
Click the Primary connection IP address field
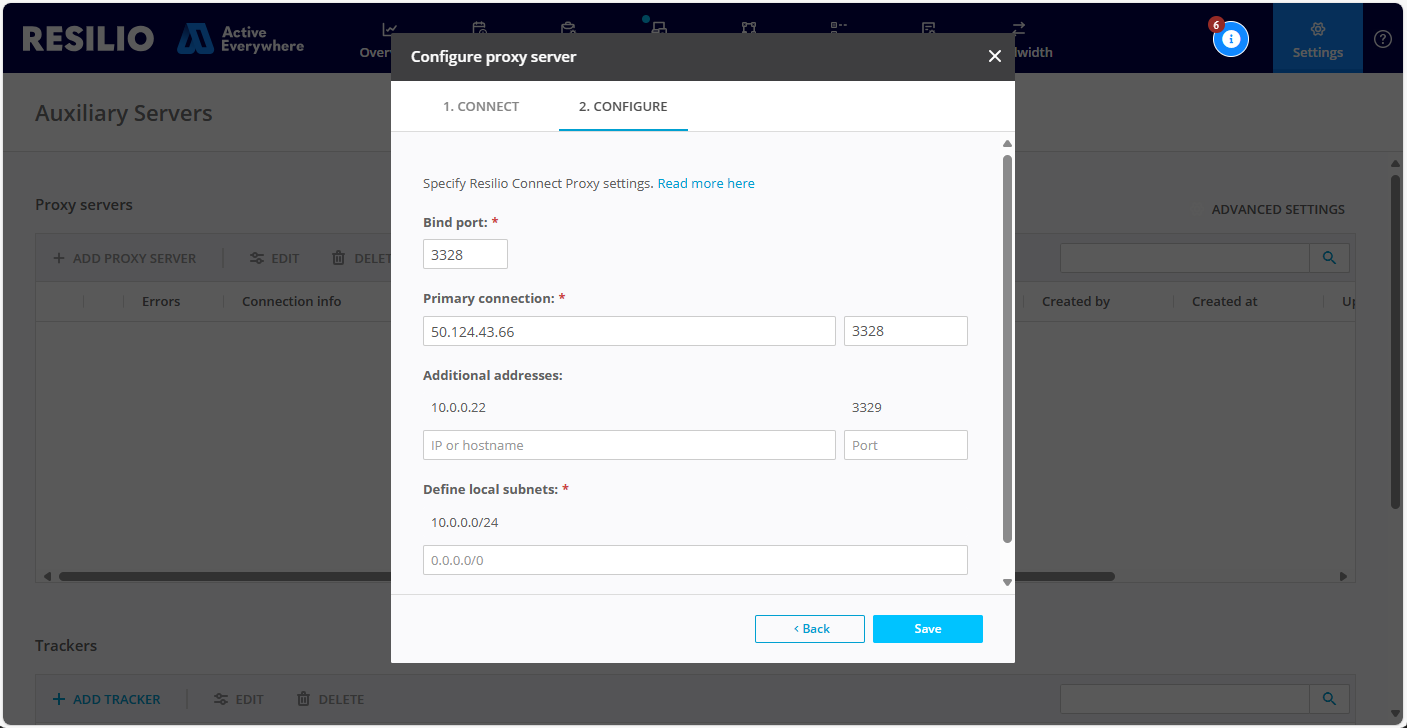(x=629, y=331)
